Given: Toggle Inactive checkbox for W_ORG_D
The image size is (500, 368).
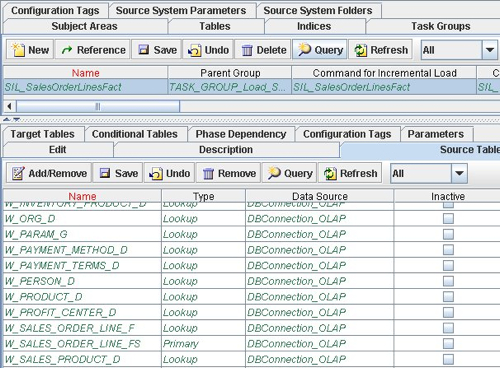Looking at the screenshot, I should [x=448, y=219].
